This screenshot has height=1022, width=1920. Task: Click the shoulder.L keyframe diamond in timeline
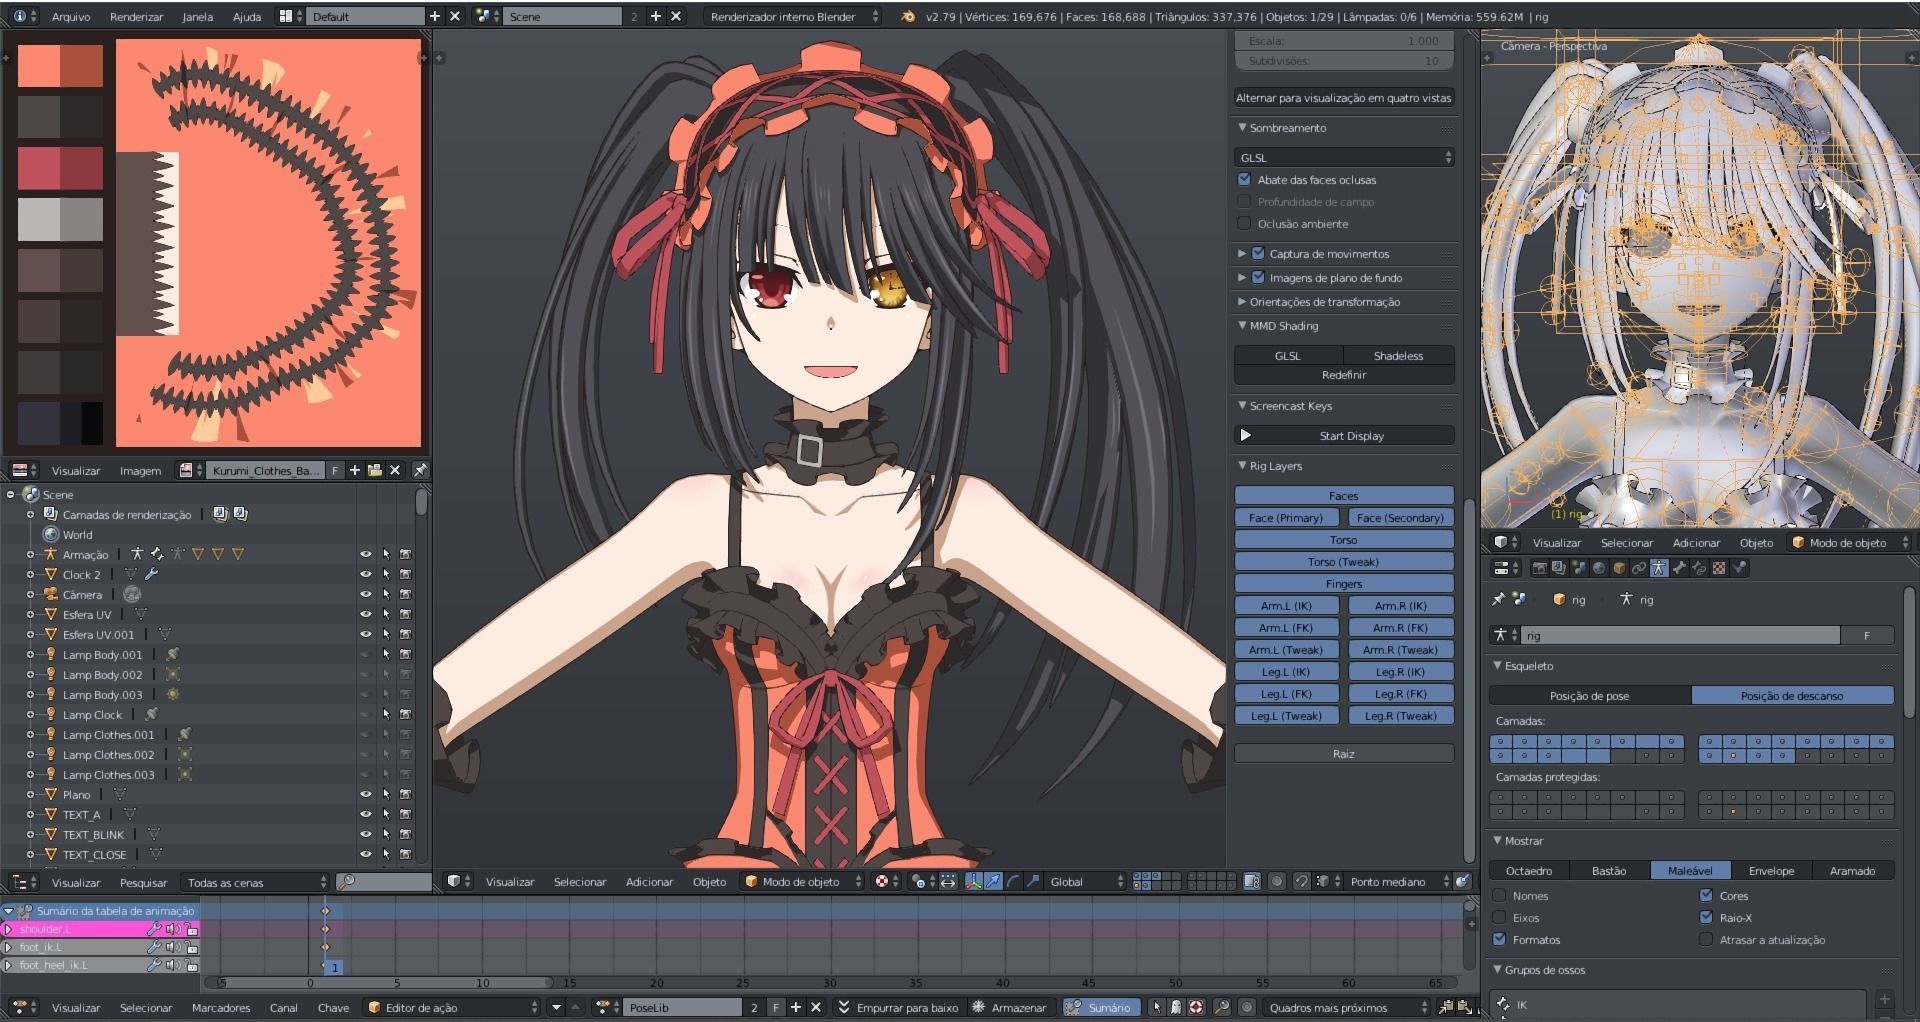click(325, 929)
